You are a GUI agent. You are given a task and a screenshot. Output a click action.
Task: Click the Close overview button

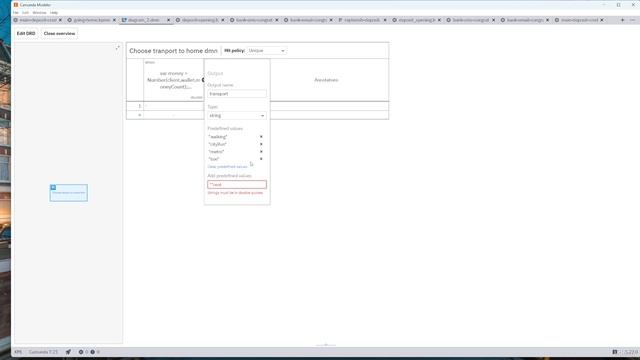[x=59, y=33]
